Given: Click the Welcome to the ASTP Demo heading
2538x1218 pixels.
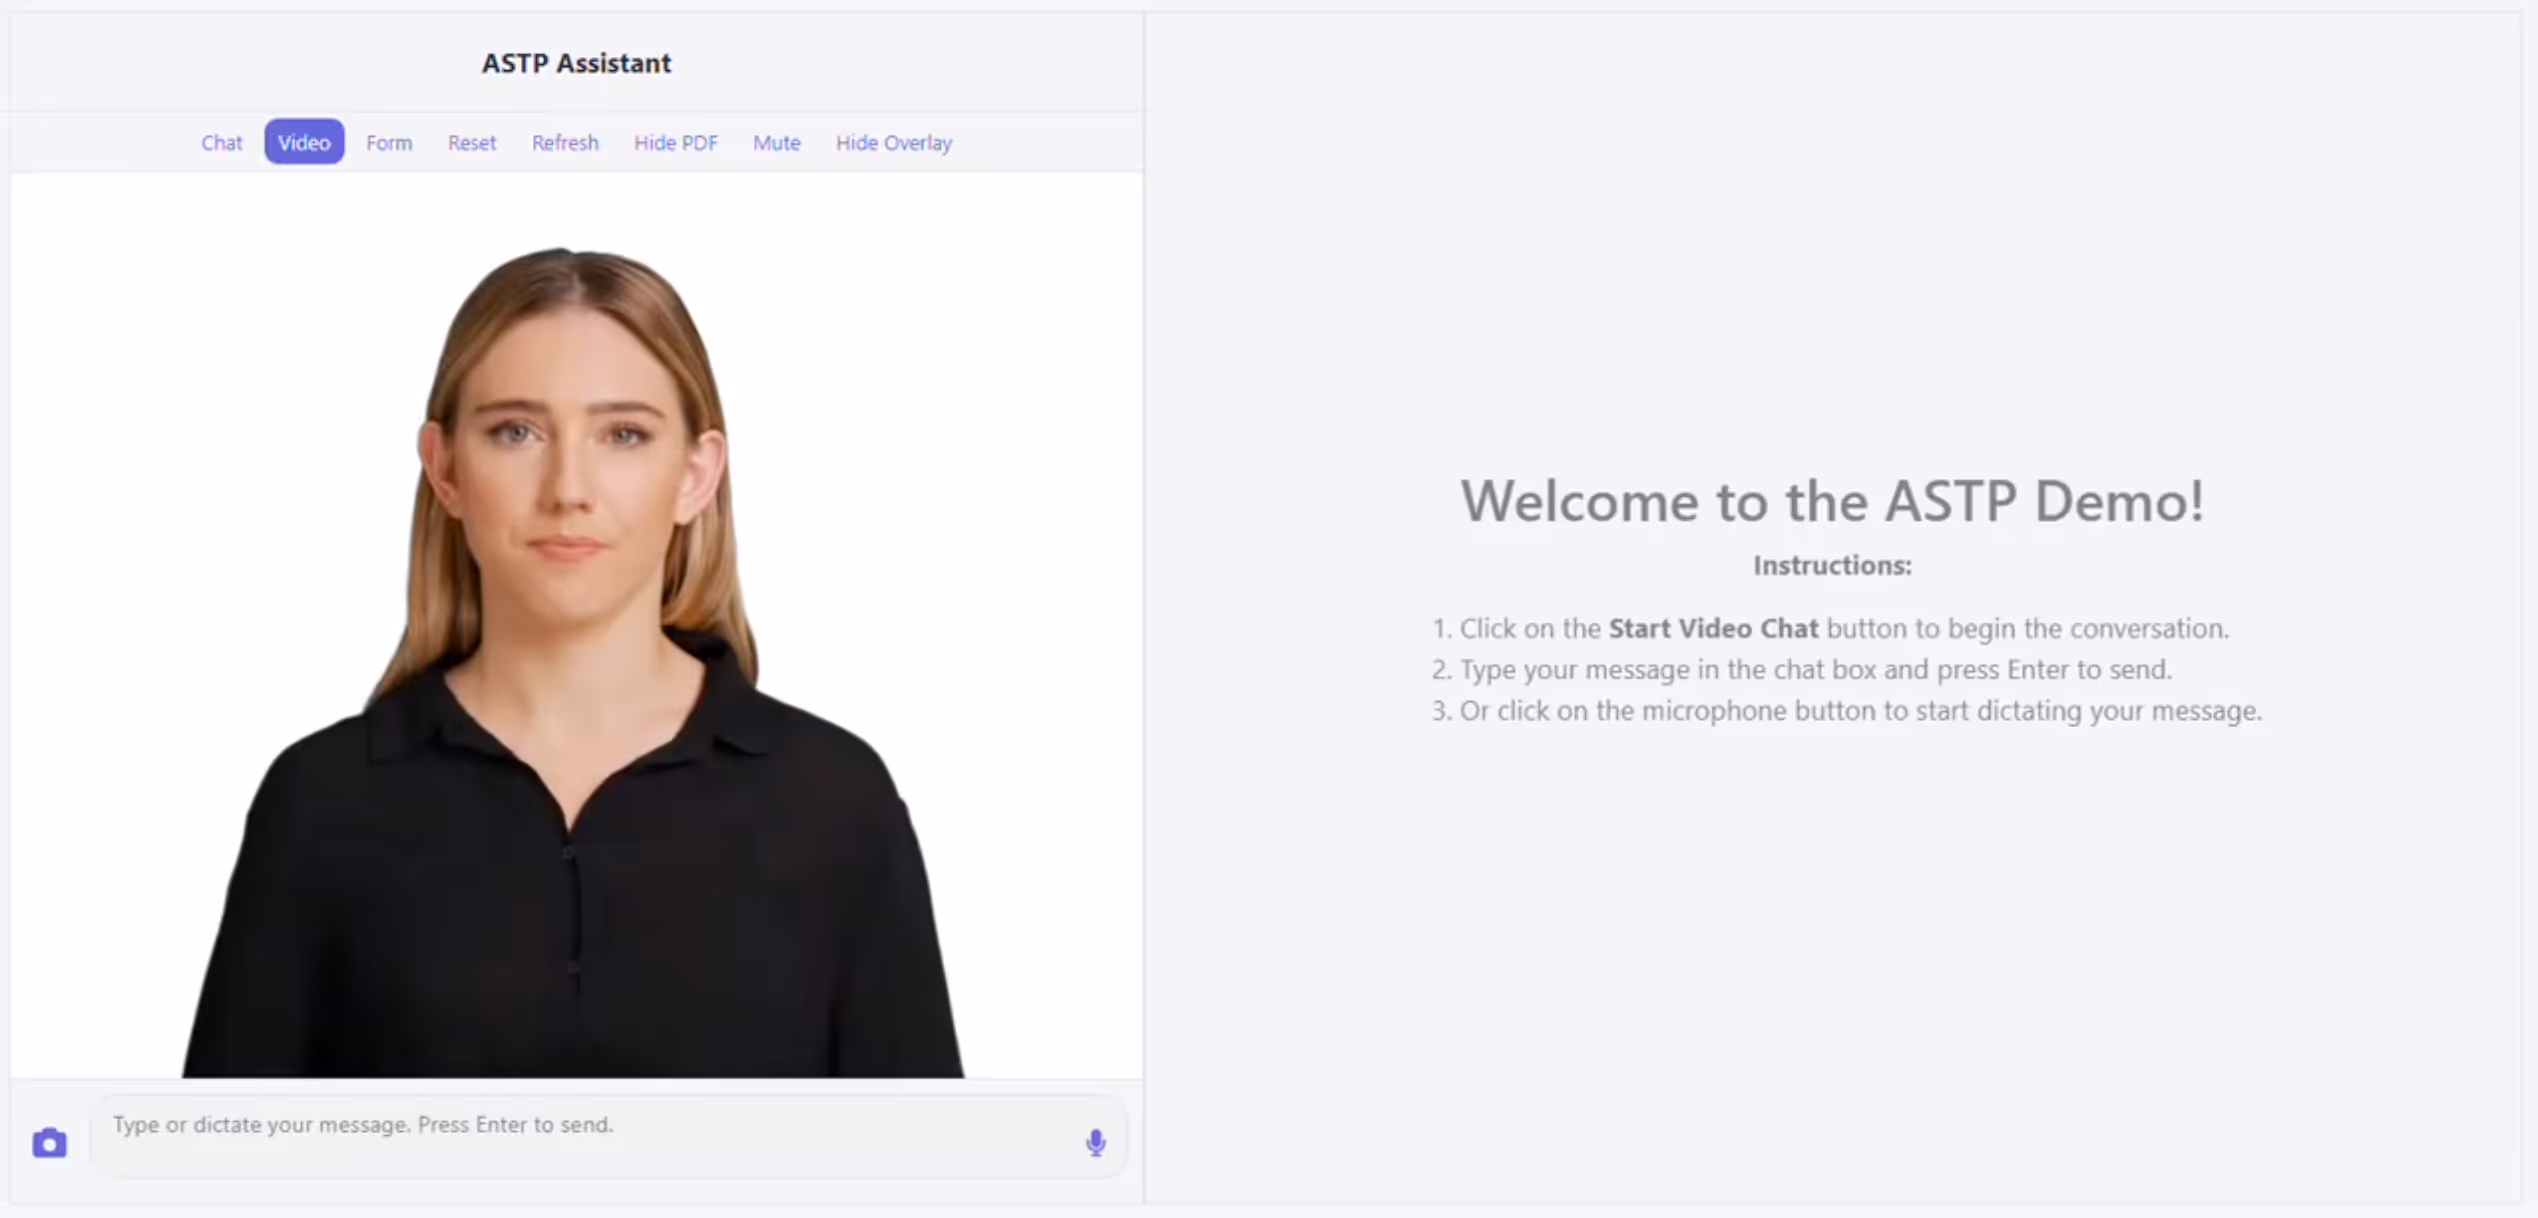Looking at the screenshot, I should pyautogui.click(x=1831, y=500).
